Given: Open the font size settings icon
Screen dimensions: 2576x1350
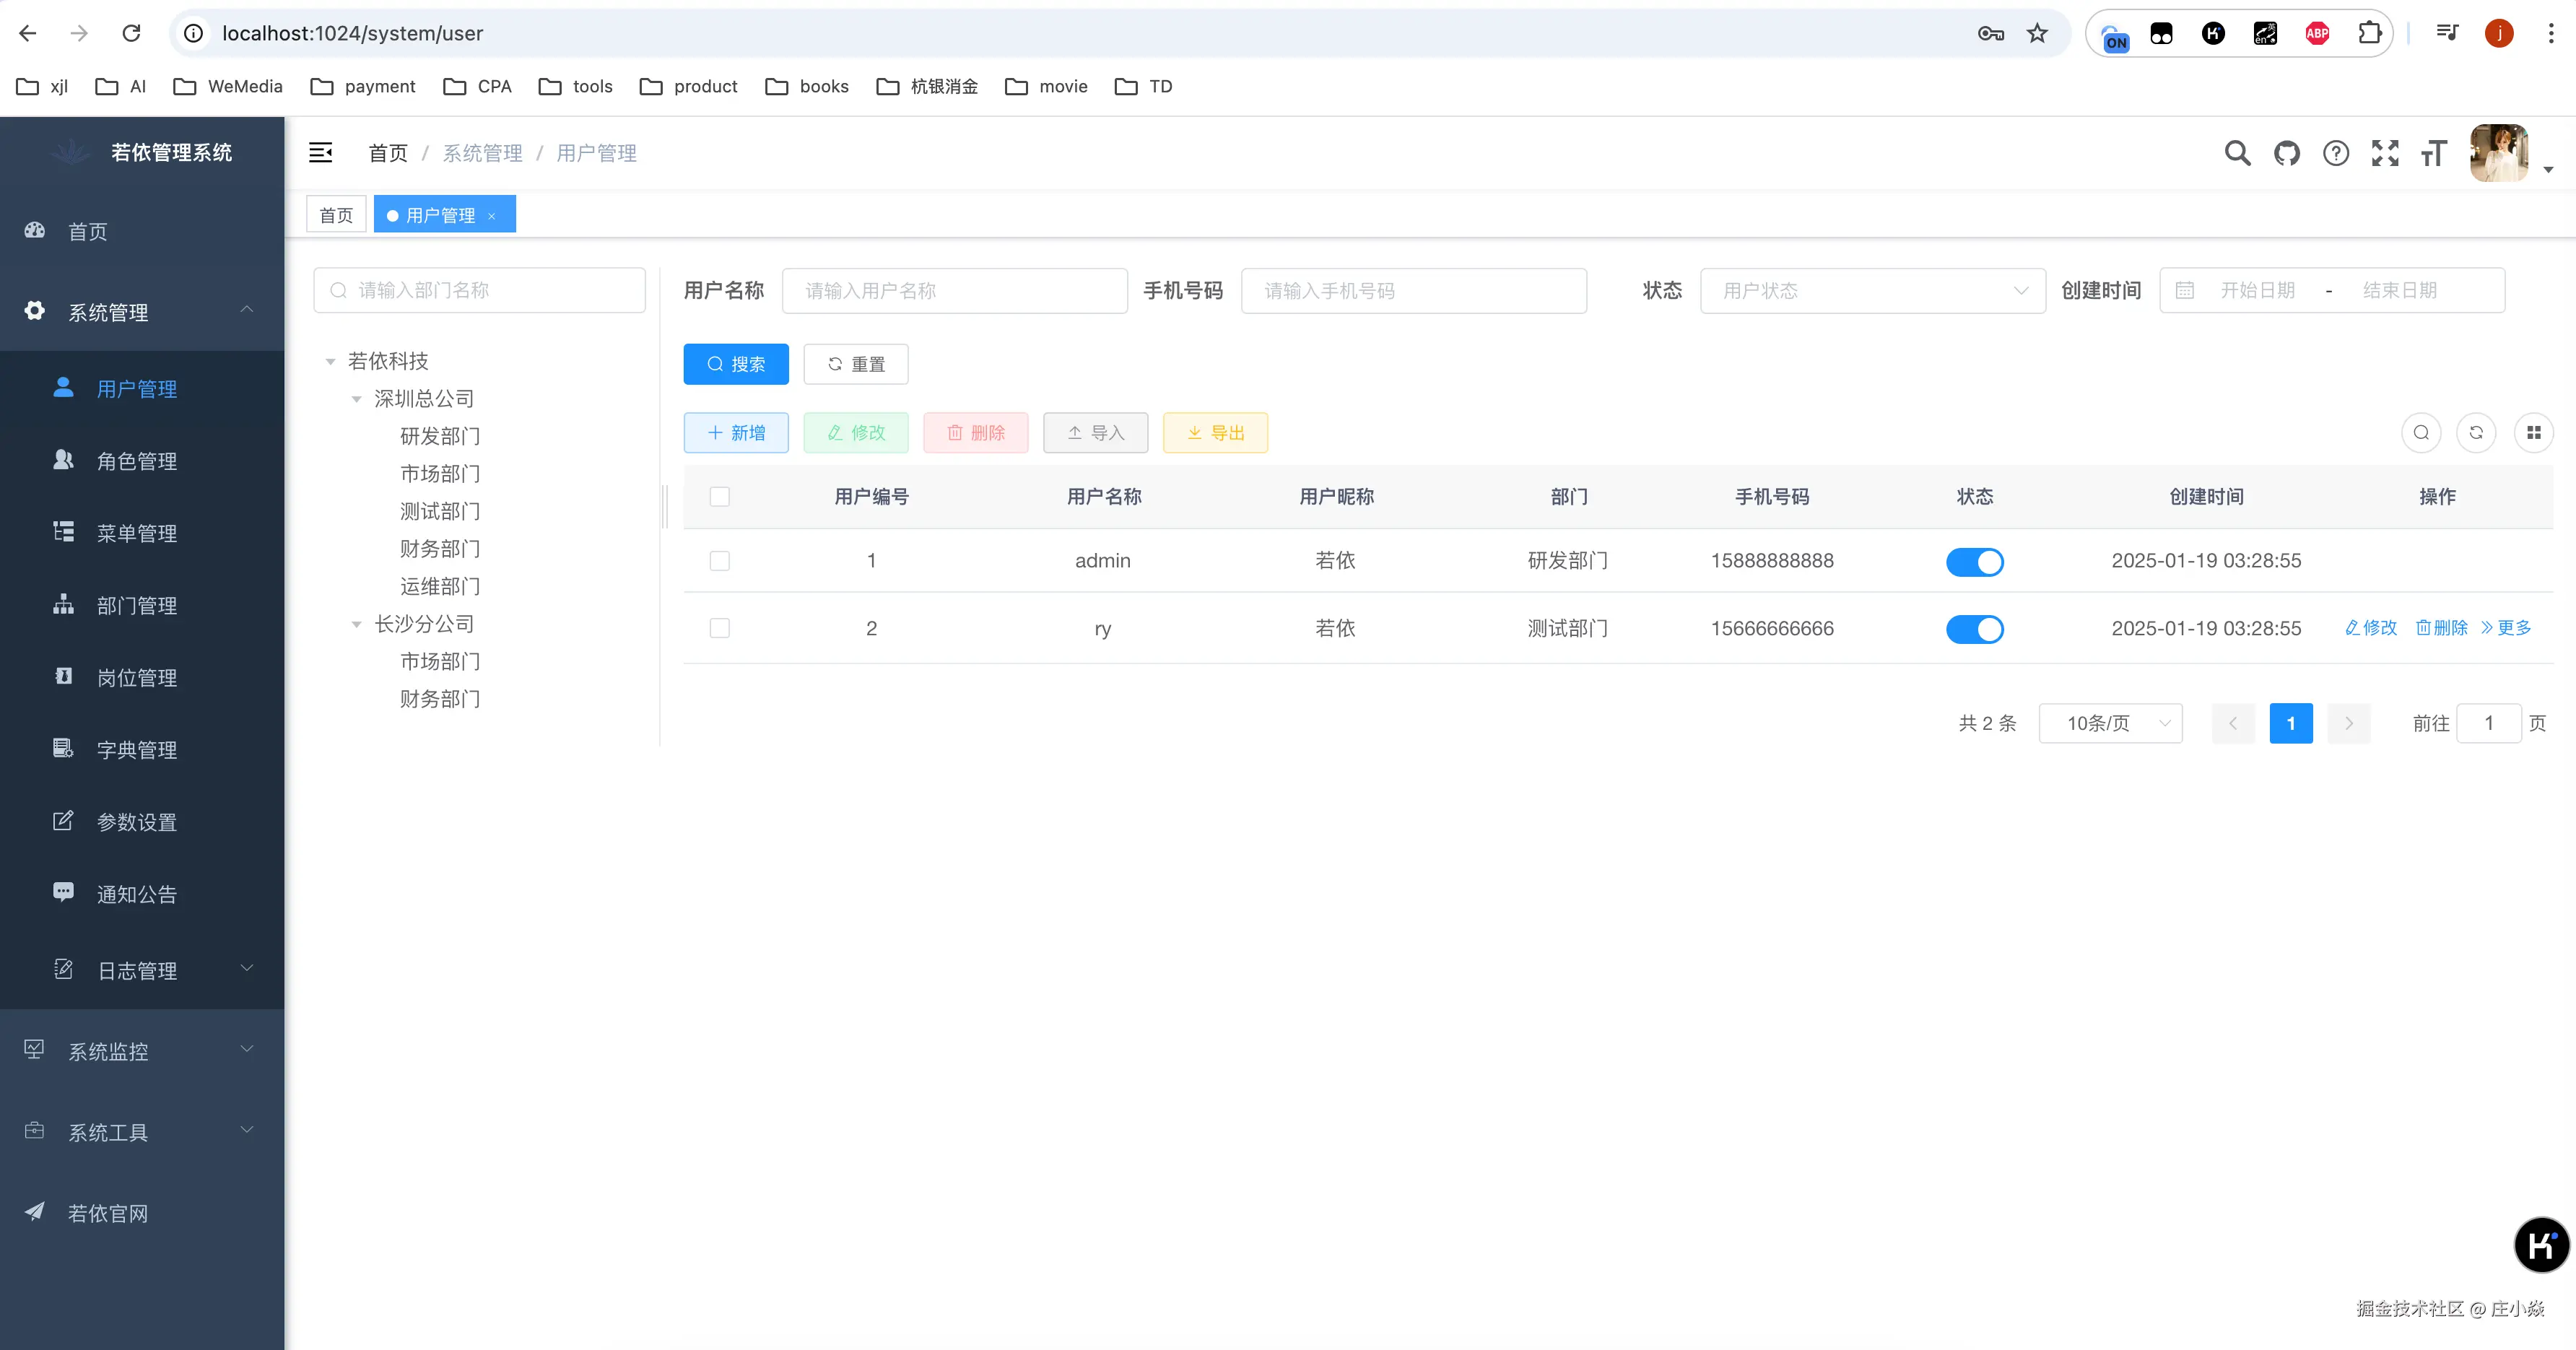Looking at the screenshot, I should [x=2433, y=153].
